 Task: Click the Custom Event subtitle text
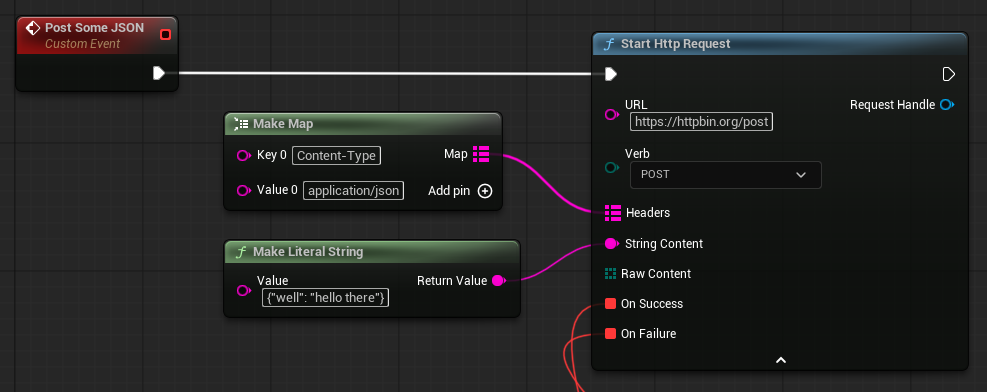click(82, 44)
